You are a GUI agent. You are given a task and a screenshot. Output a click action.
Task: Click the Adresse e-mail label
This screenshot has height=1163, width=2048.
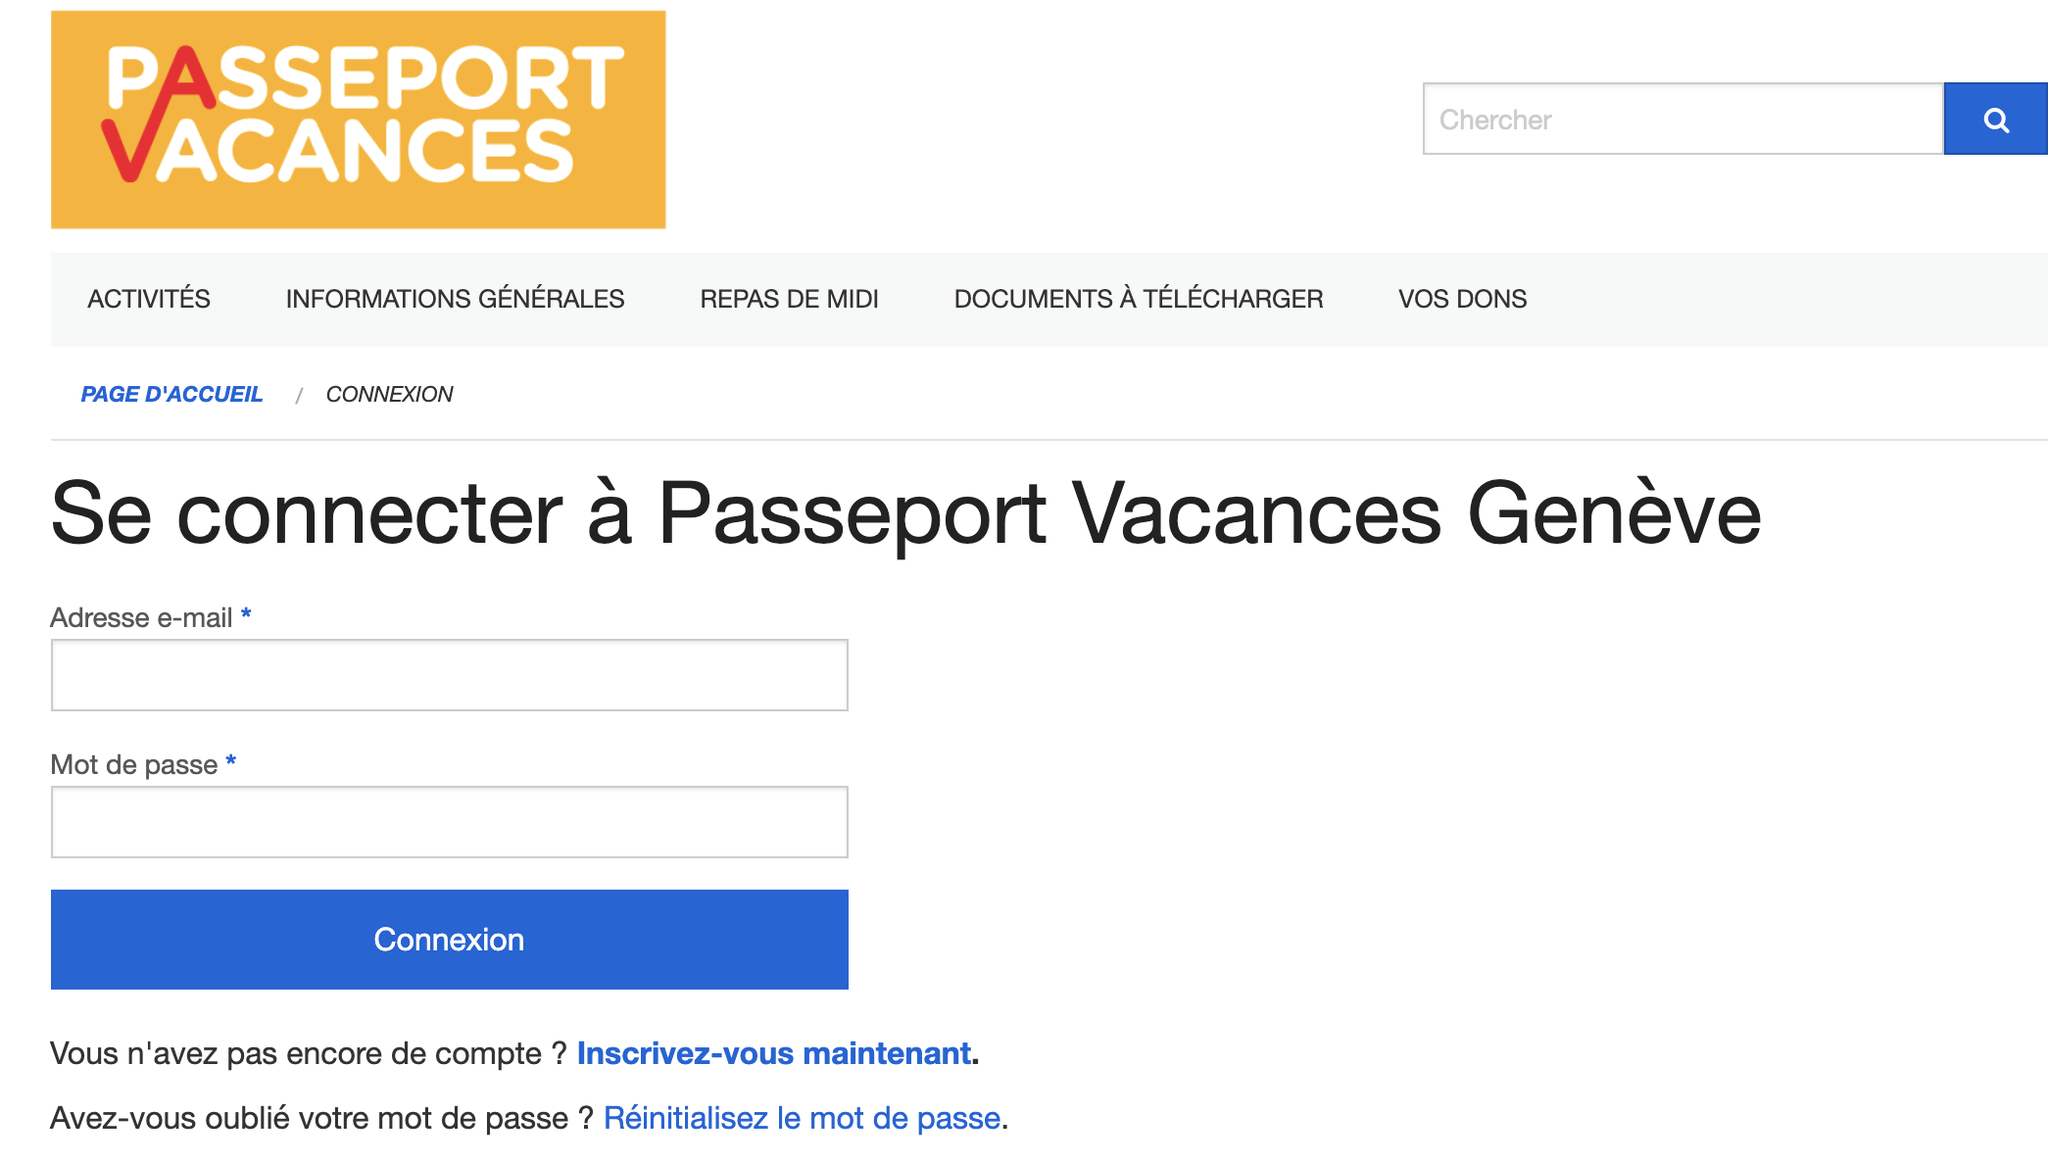click(141, 618)
